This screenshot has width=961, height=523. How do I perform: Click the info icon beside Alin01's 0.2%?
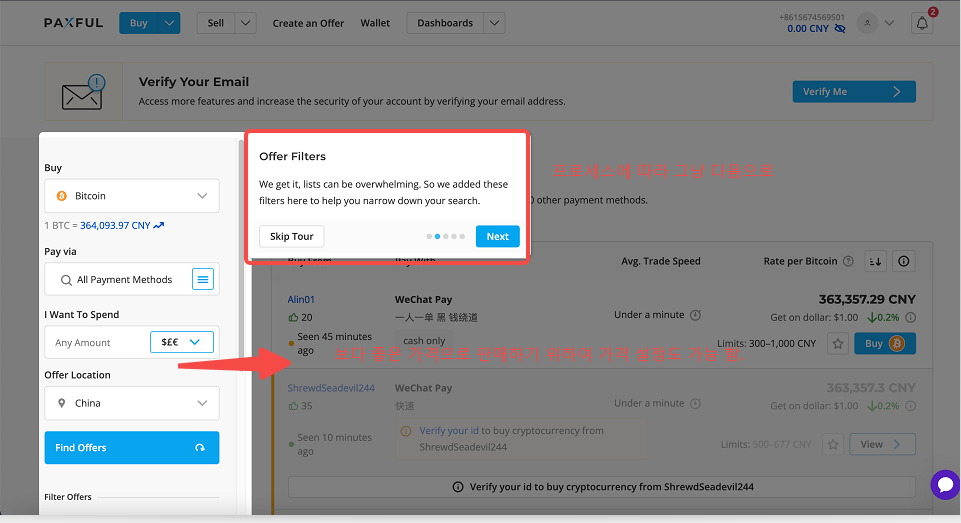[911, 318]
